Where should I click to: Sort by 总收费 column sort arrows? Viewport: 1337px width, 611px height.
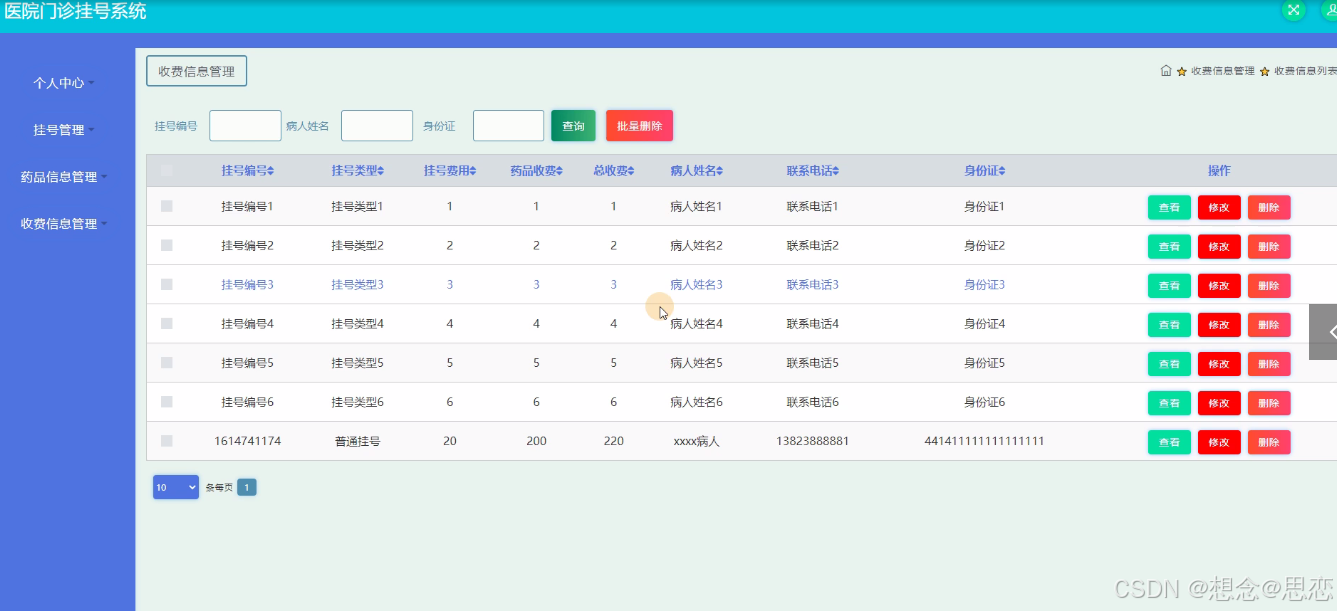pyautogui.click(x=633, y=171)
